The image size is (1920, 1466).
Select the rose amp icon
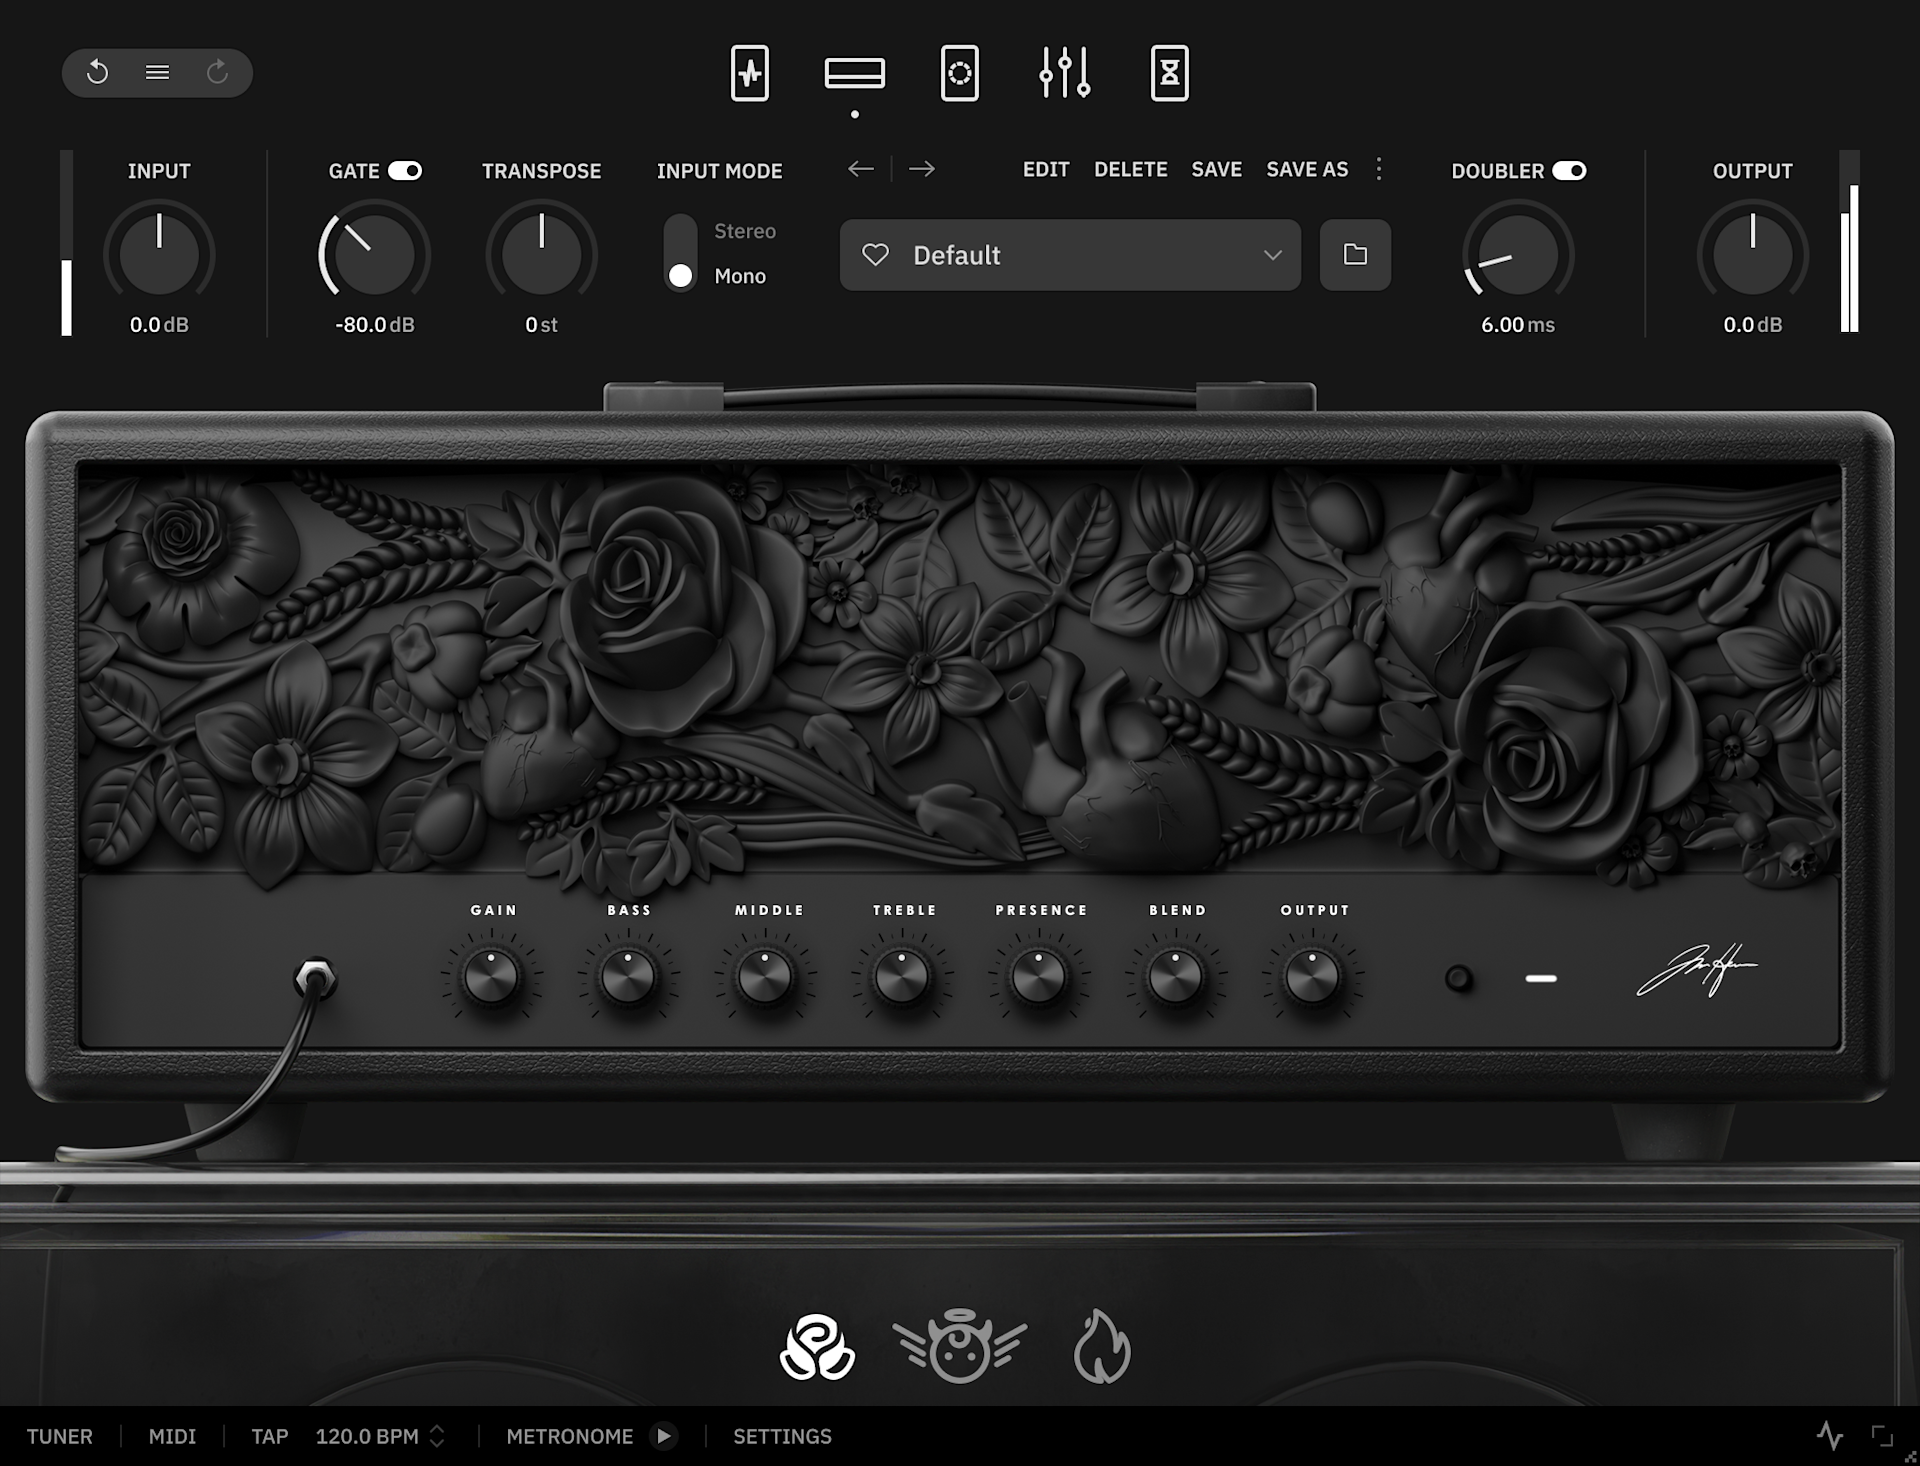click(817, 1347)
